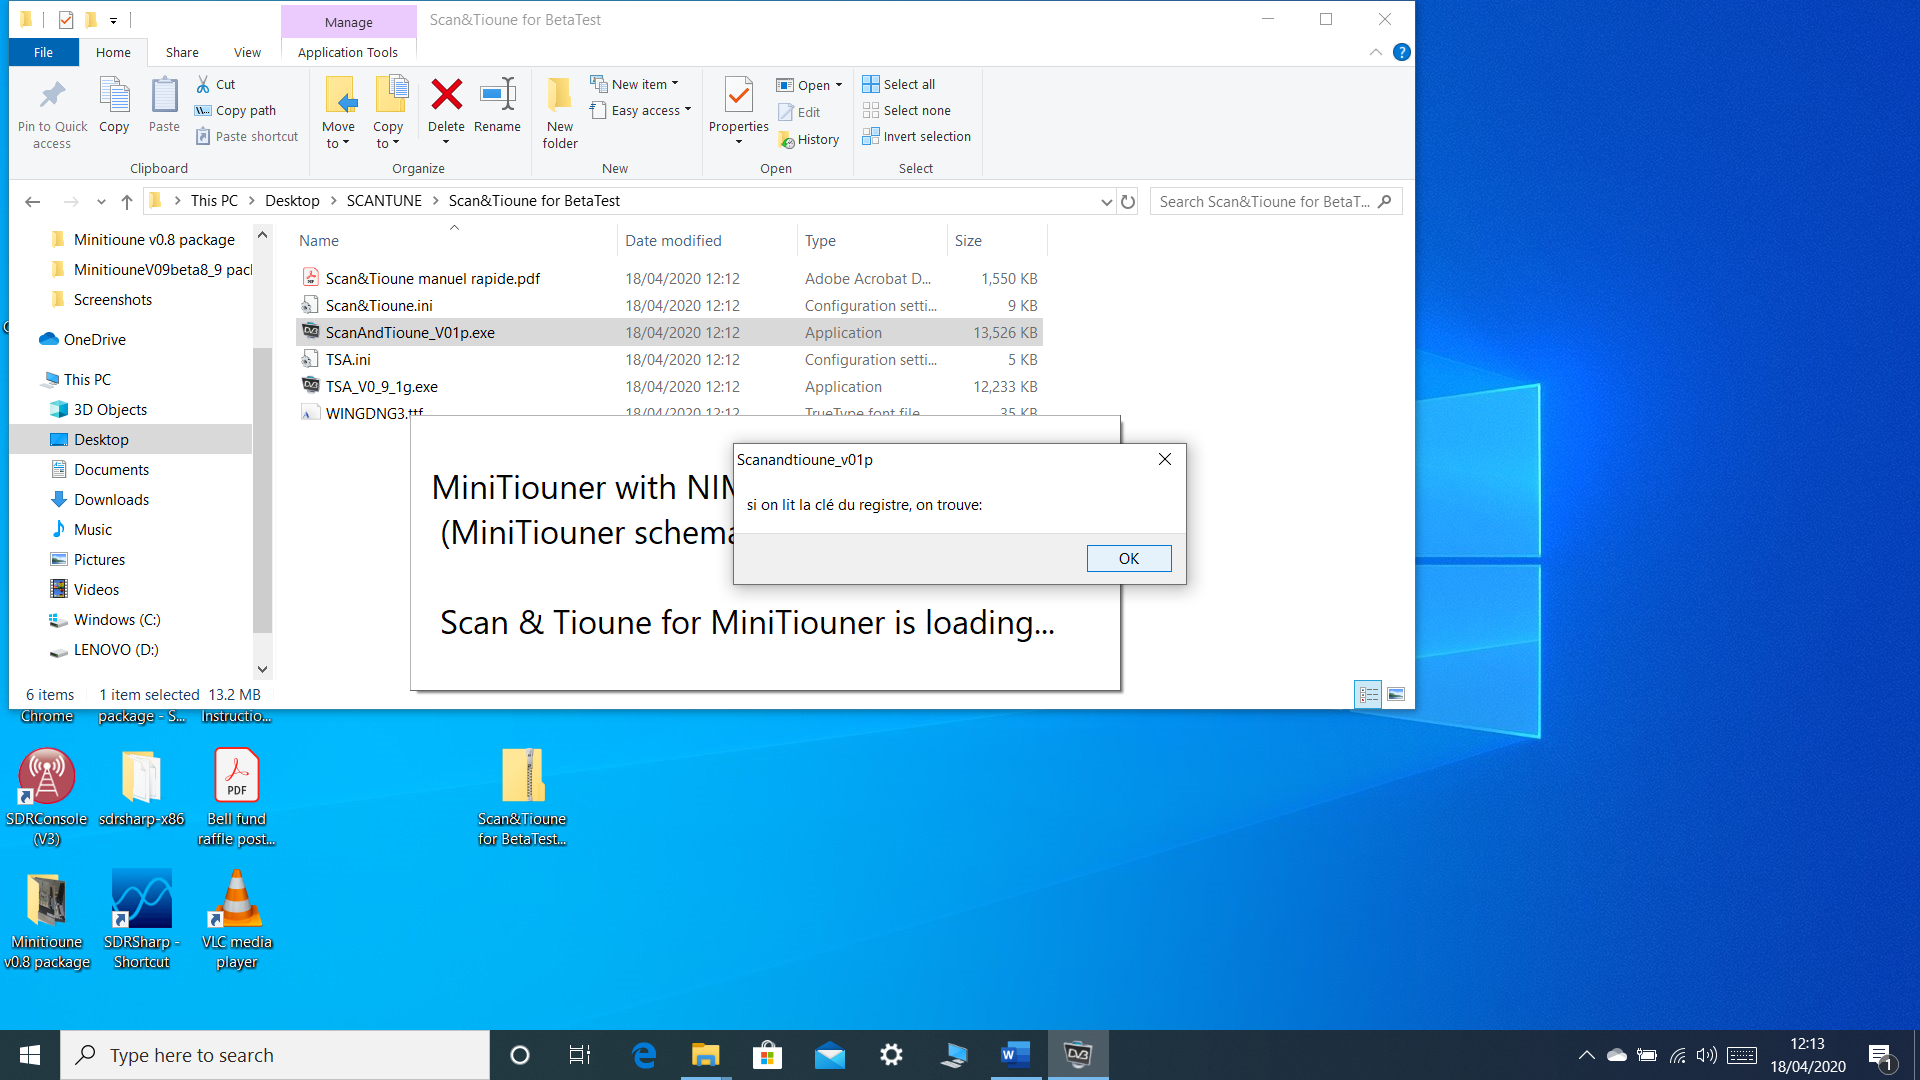Screen dimensions: 1920x1080
Task: Select the Paste icon on the ribbon
Action: pos(163,105)
